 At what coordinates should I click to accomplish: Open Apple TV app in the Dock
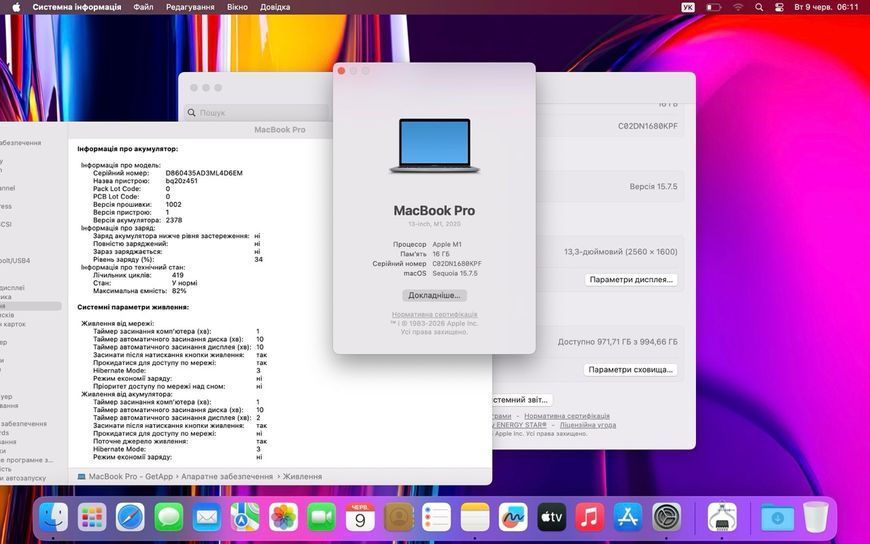552,517
